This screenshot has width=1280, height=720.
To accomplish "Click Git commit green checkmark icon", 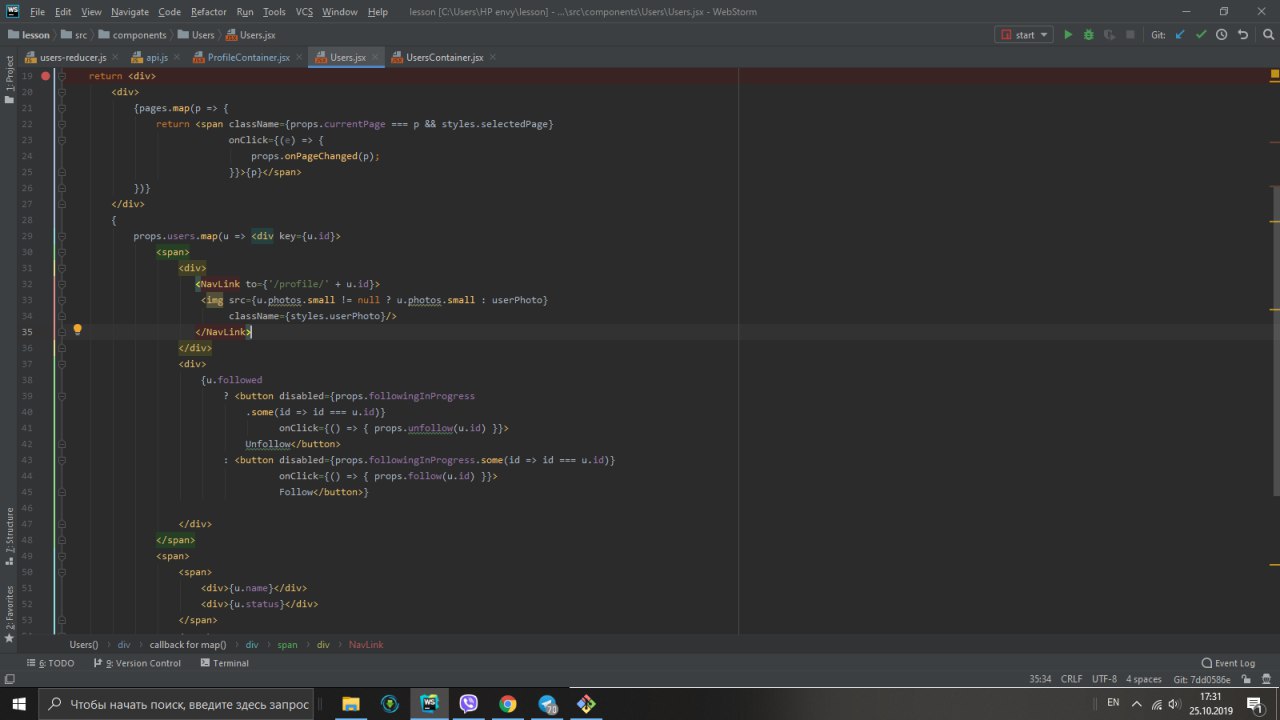I will point(1201,35).
